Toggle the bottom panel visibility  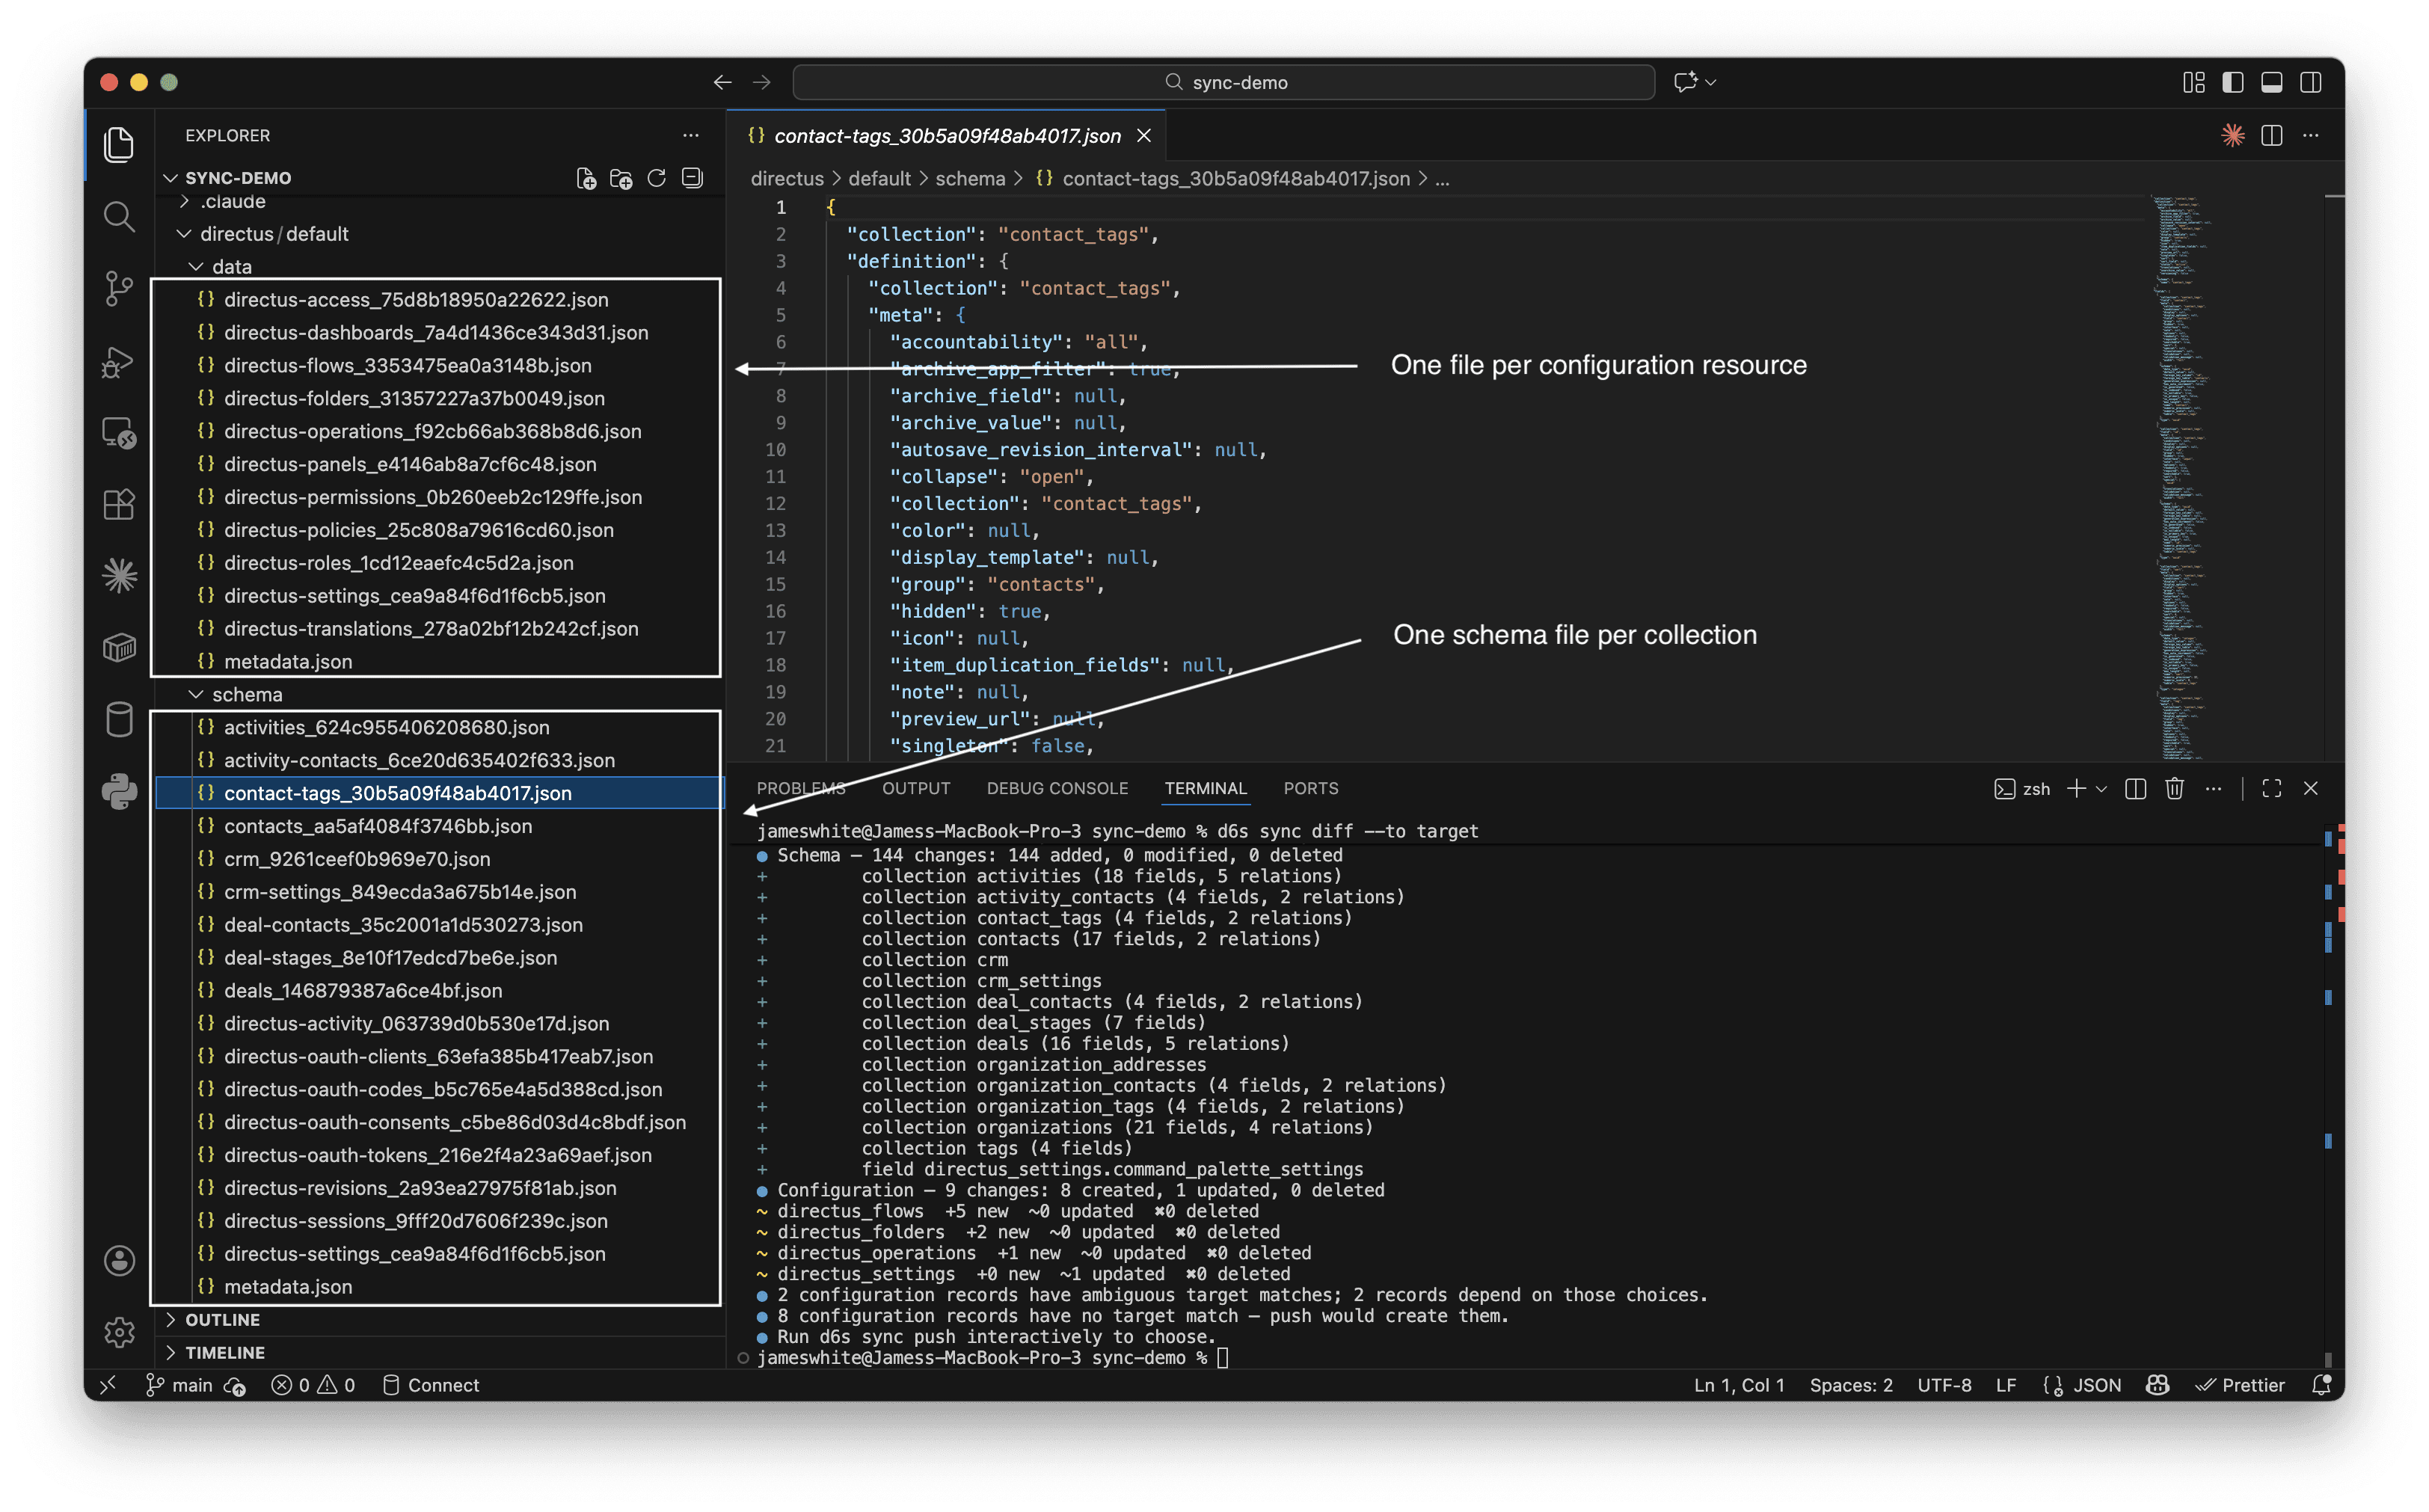point(2271,82)
